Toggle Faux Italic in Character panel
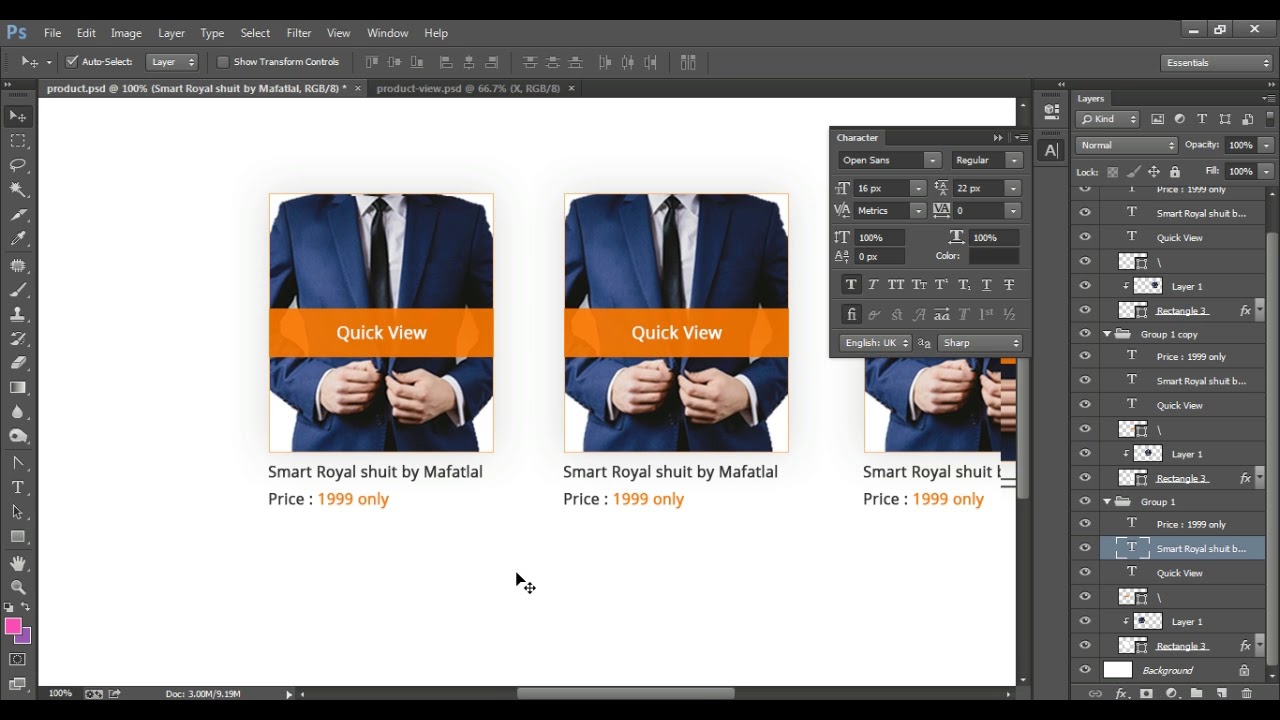The width and height of the screenshot is (1280, 720). [x=873, y=285]
